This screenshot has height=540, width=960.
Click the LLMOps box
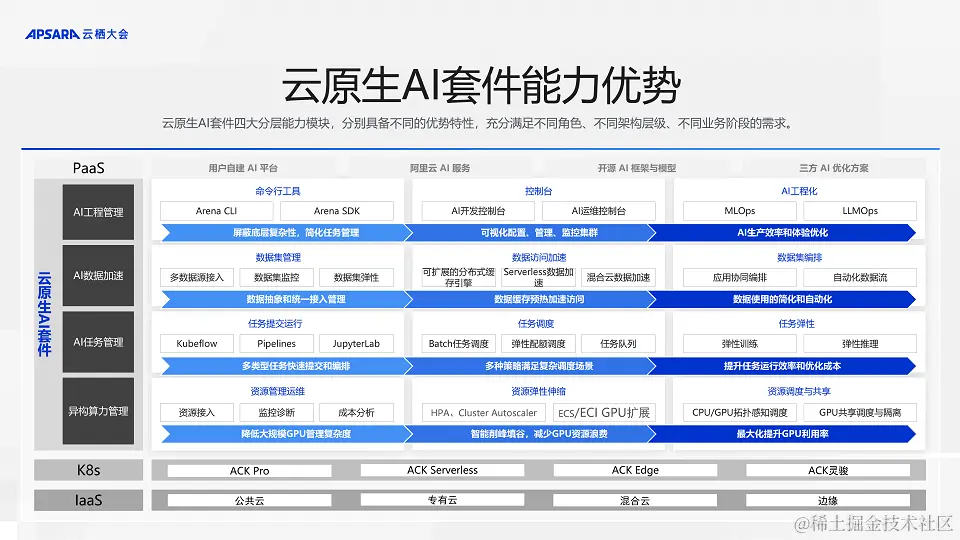coord(860,211)
